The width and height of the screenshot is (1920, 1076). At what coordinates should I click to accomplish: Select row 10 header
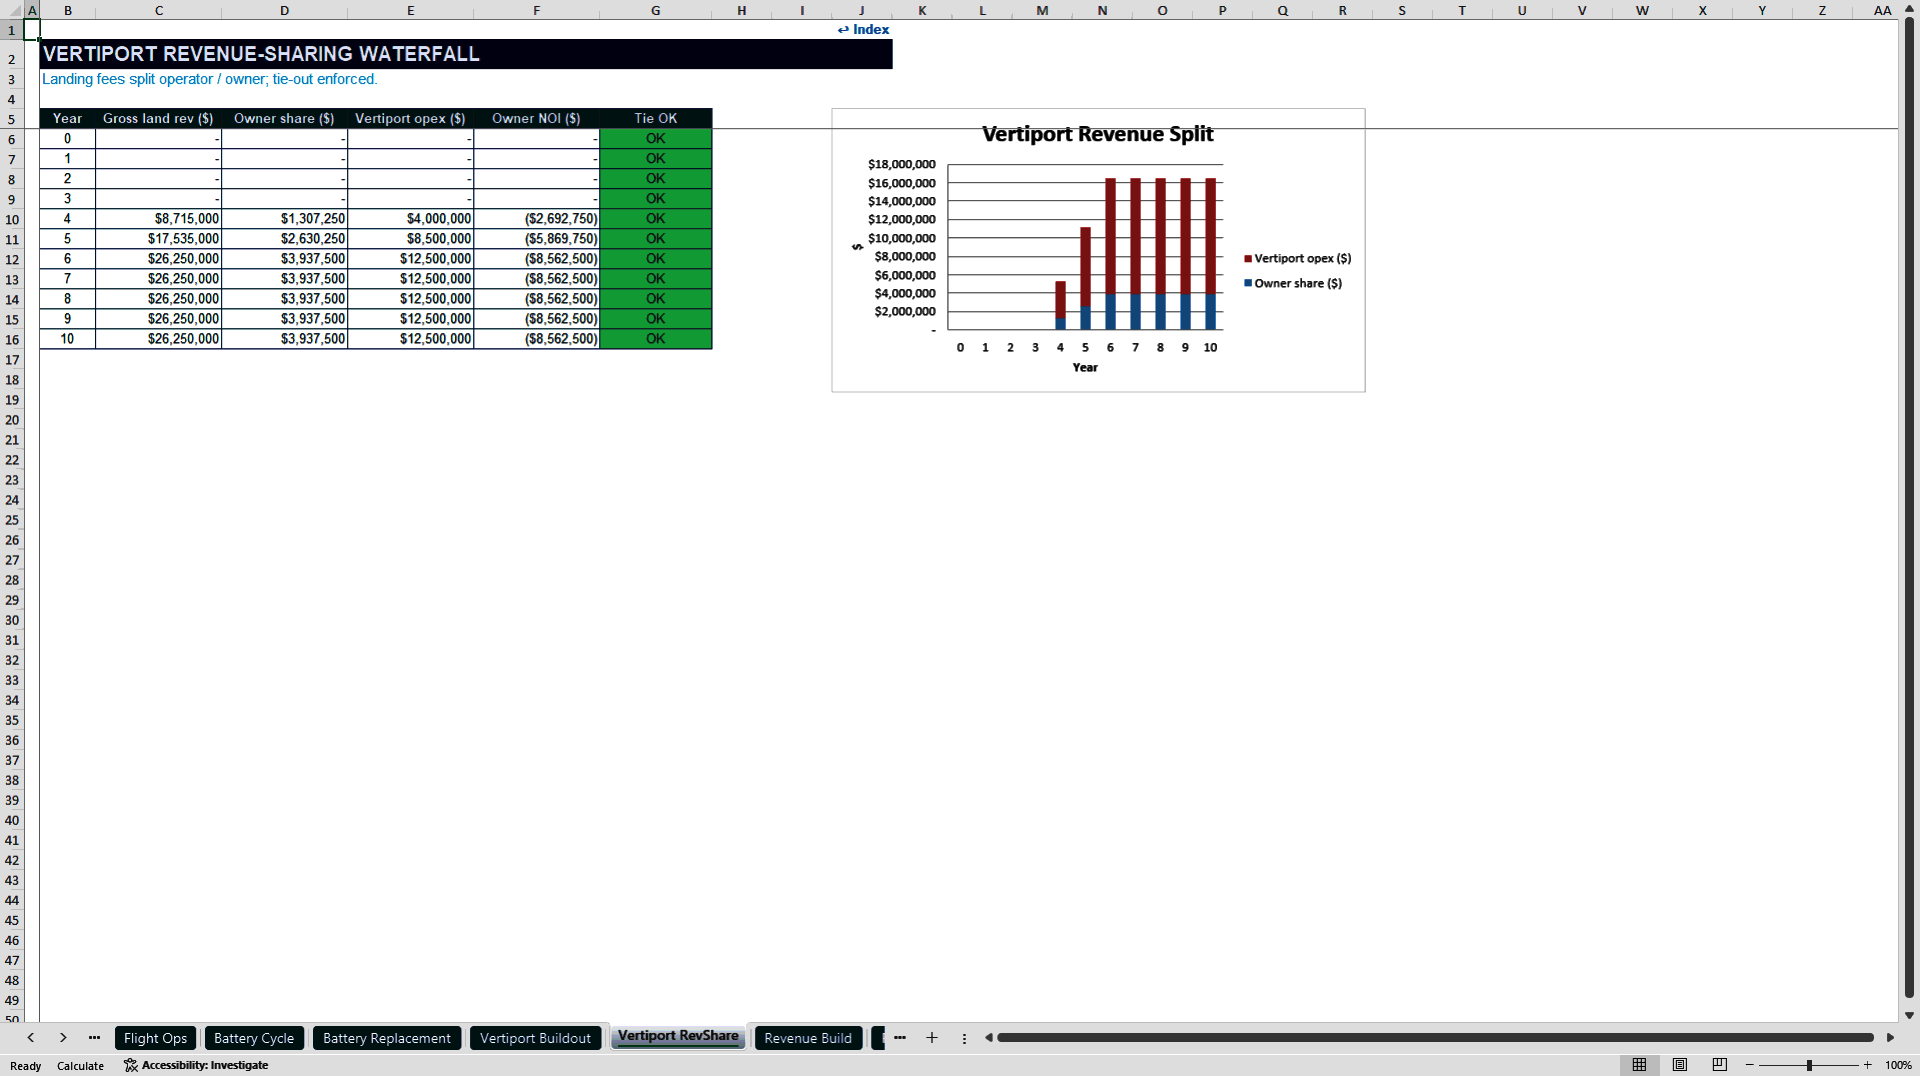(x=12, y=219)
